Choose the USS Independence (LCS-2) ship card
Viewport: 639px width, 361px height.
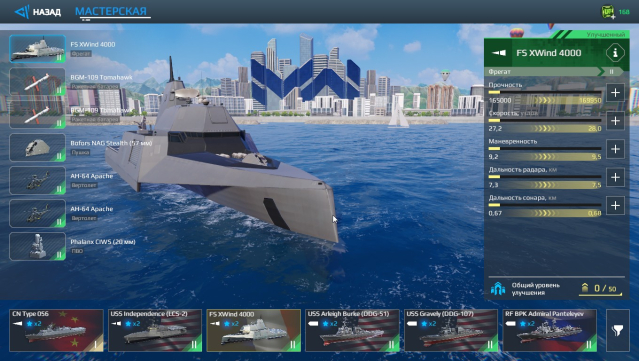[x=155, y=330]
